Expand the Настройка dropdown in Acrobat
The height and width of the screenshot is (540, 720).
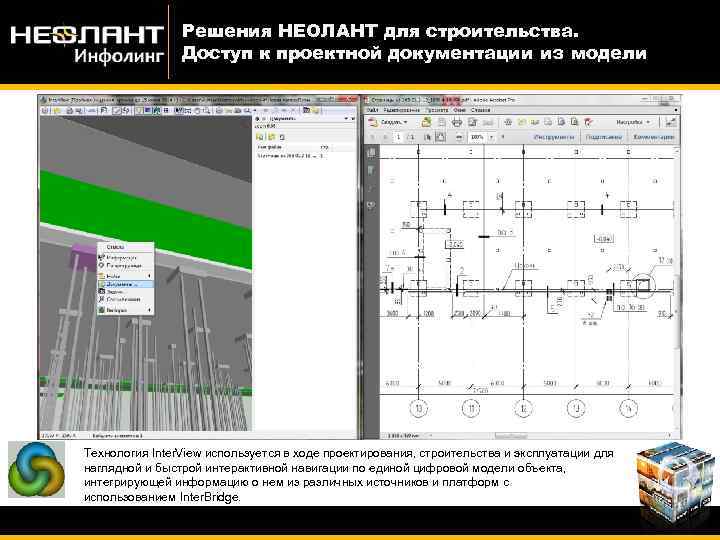pos(633,122)
